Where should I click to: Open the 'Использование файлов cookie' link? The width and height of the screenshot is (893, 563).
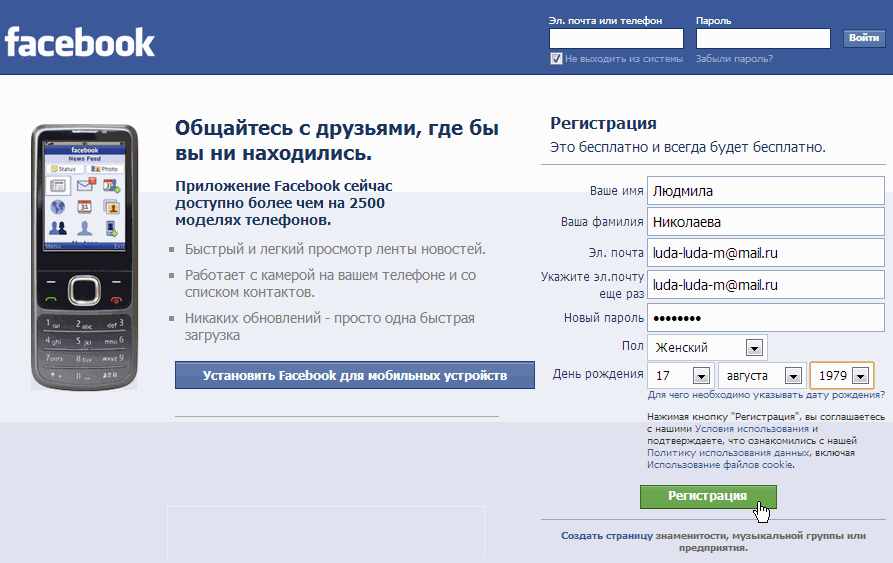pyautogui.click(x=720, y=465)
